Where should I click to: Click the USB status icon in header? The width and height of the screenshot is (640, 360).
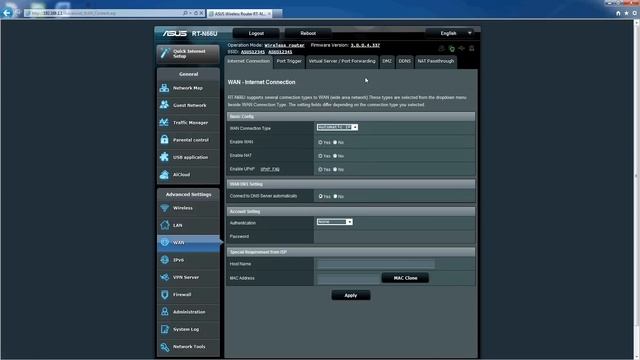[462, 49]
